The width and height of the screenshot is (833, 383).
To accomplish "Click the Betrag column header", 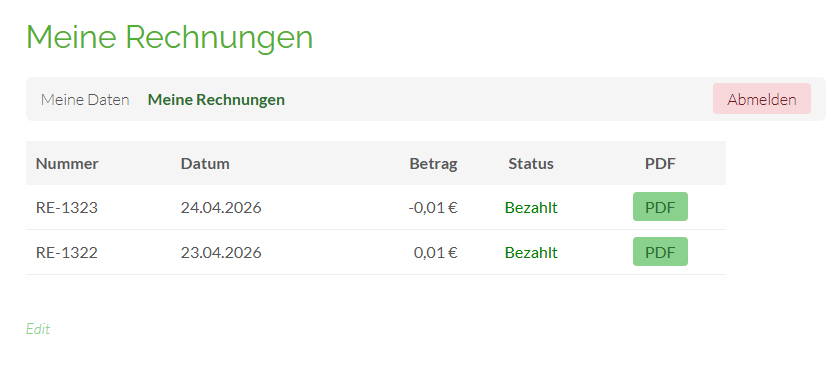I will tap(434, 164).
